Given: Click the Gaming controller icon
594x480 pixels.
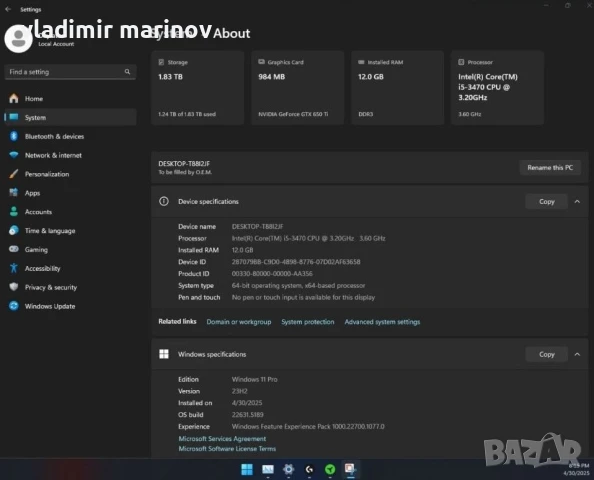Looking at the screenshot, I should click(x=14, y=249).
